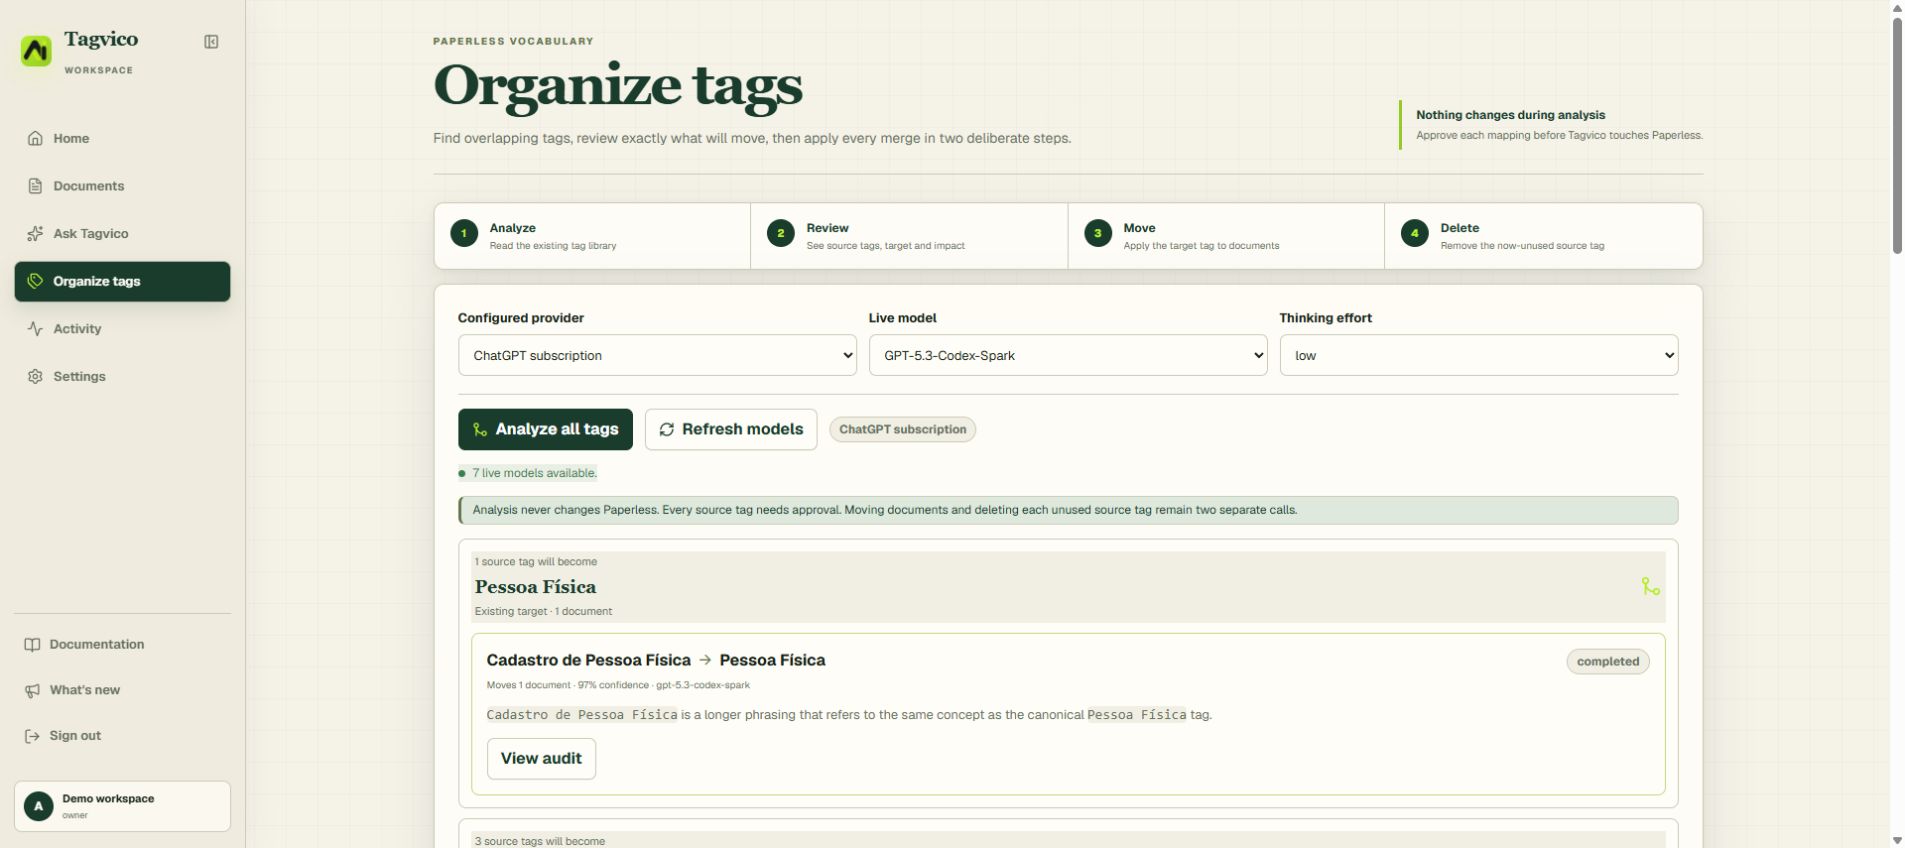Click the Documents file icon
This screenshot has height=848, width=1905.
[35, 186]
